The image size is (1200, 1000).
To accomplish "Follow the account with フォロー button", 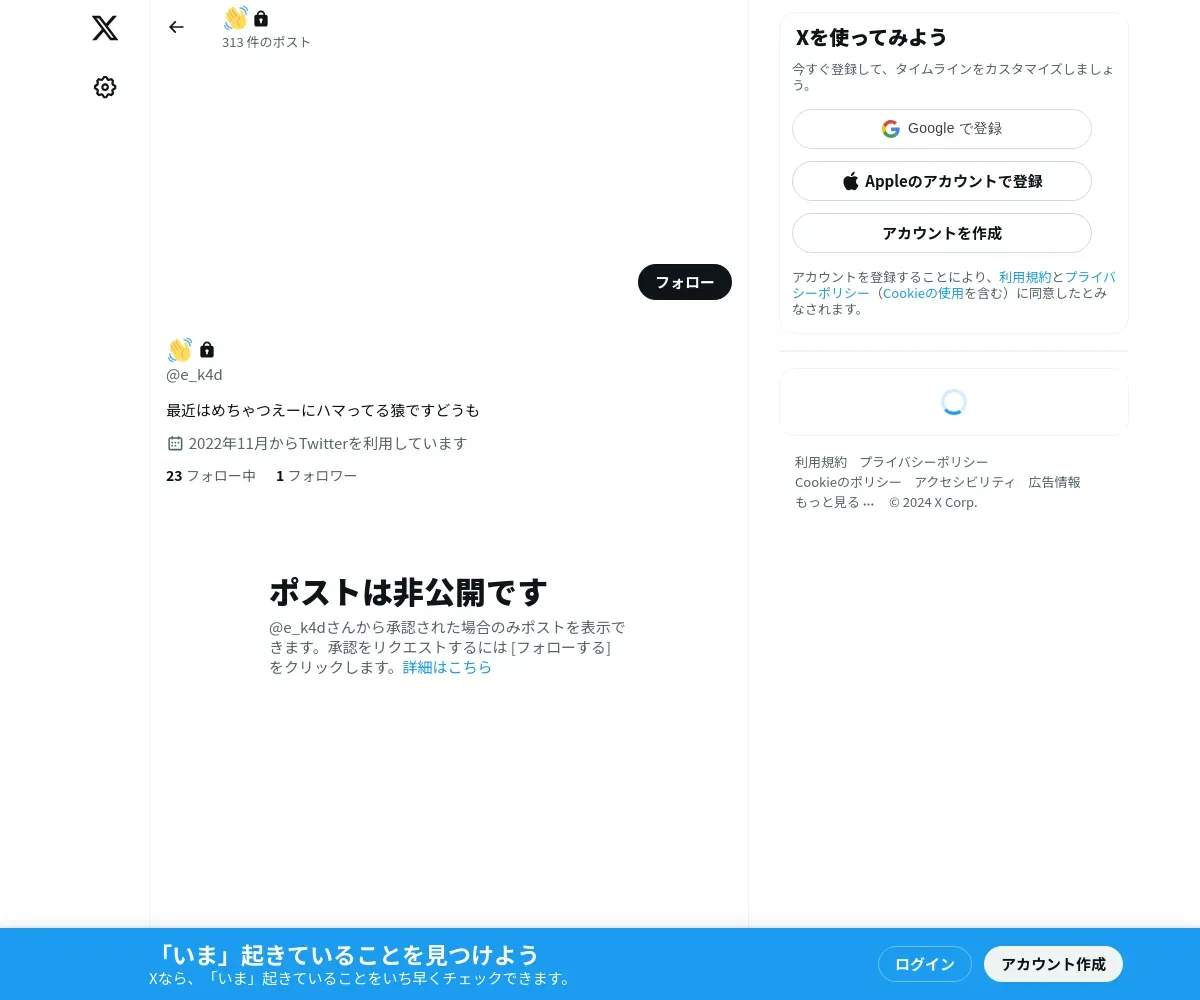I will point(685,282).
